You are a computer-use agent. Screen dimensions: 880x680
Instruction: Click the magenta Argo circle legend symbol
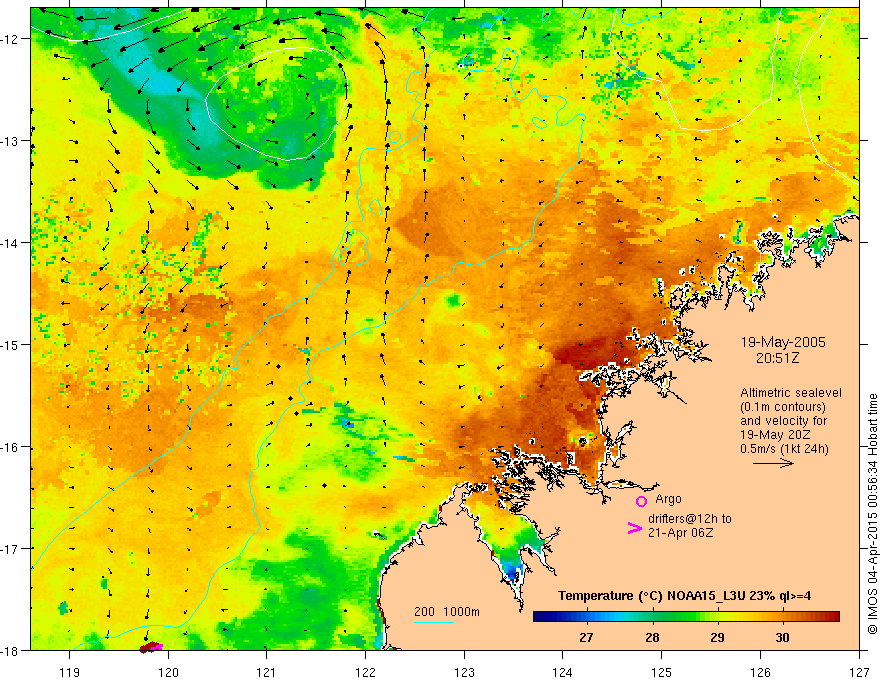641,501
